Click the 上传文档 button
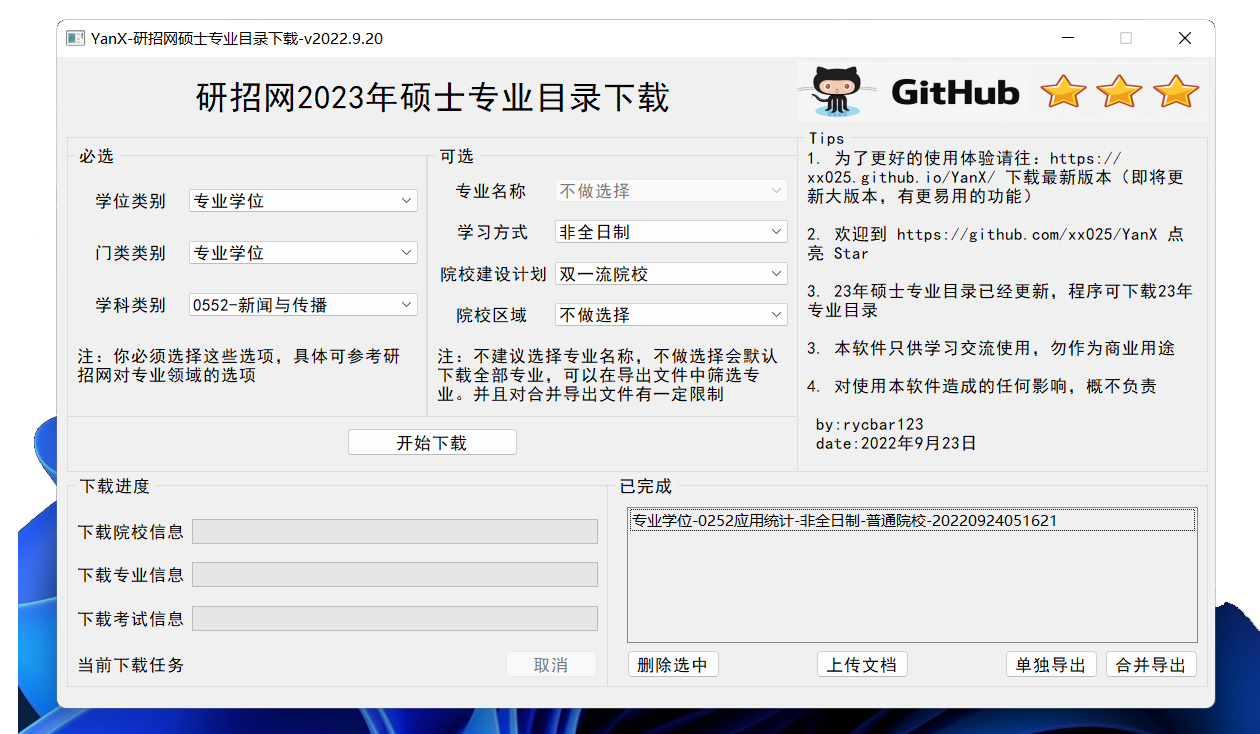 (x=862, y=665)
